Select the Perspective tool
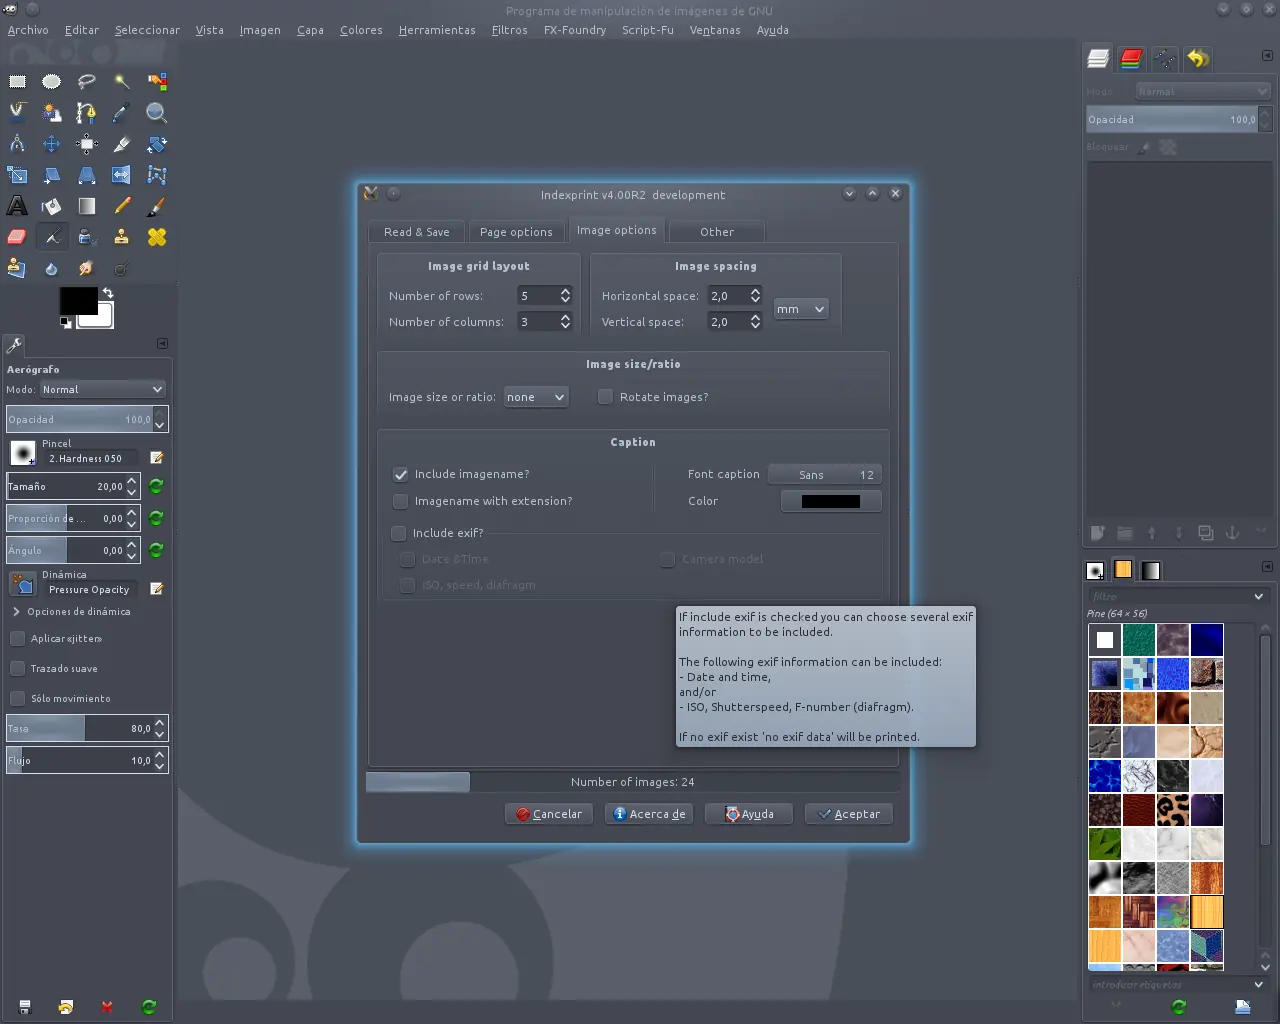Screen dimensions: 1280x1024 (87, 175)
